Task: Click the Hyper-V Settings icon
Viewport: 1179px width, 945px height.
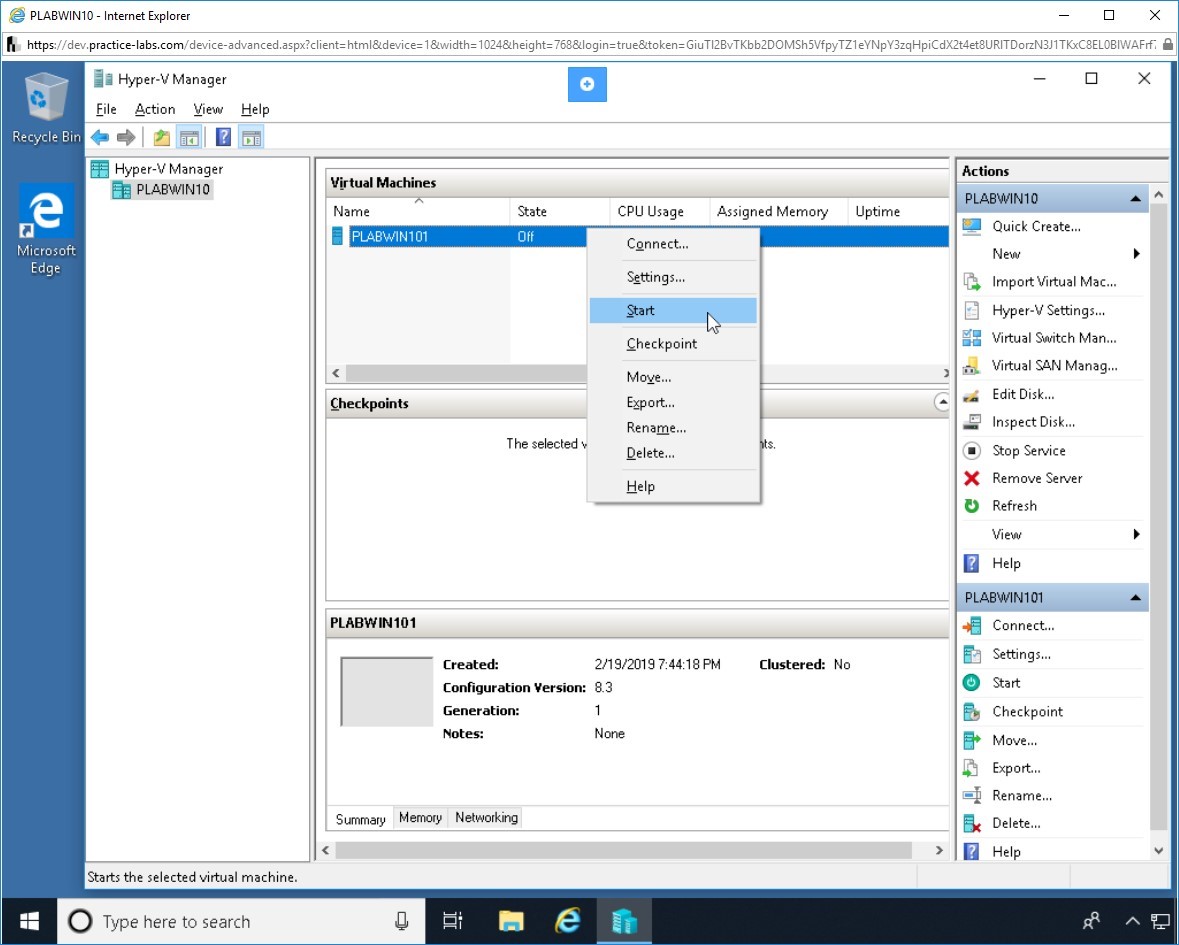Action: pos(971,310)
